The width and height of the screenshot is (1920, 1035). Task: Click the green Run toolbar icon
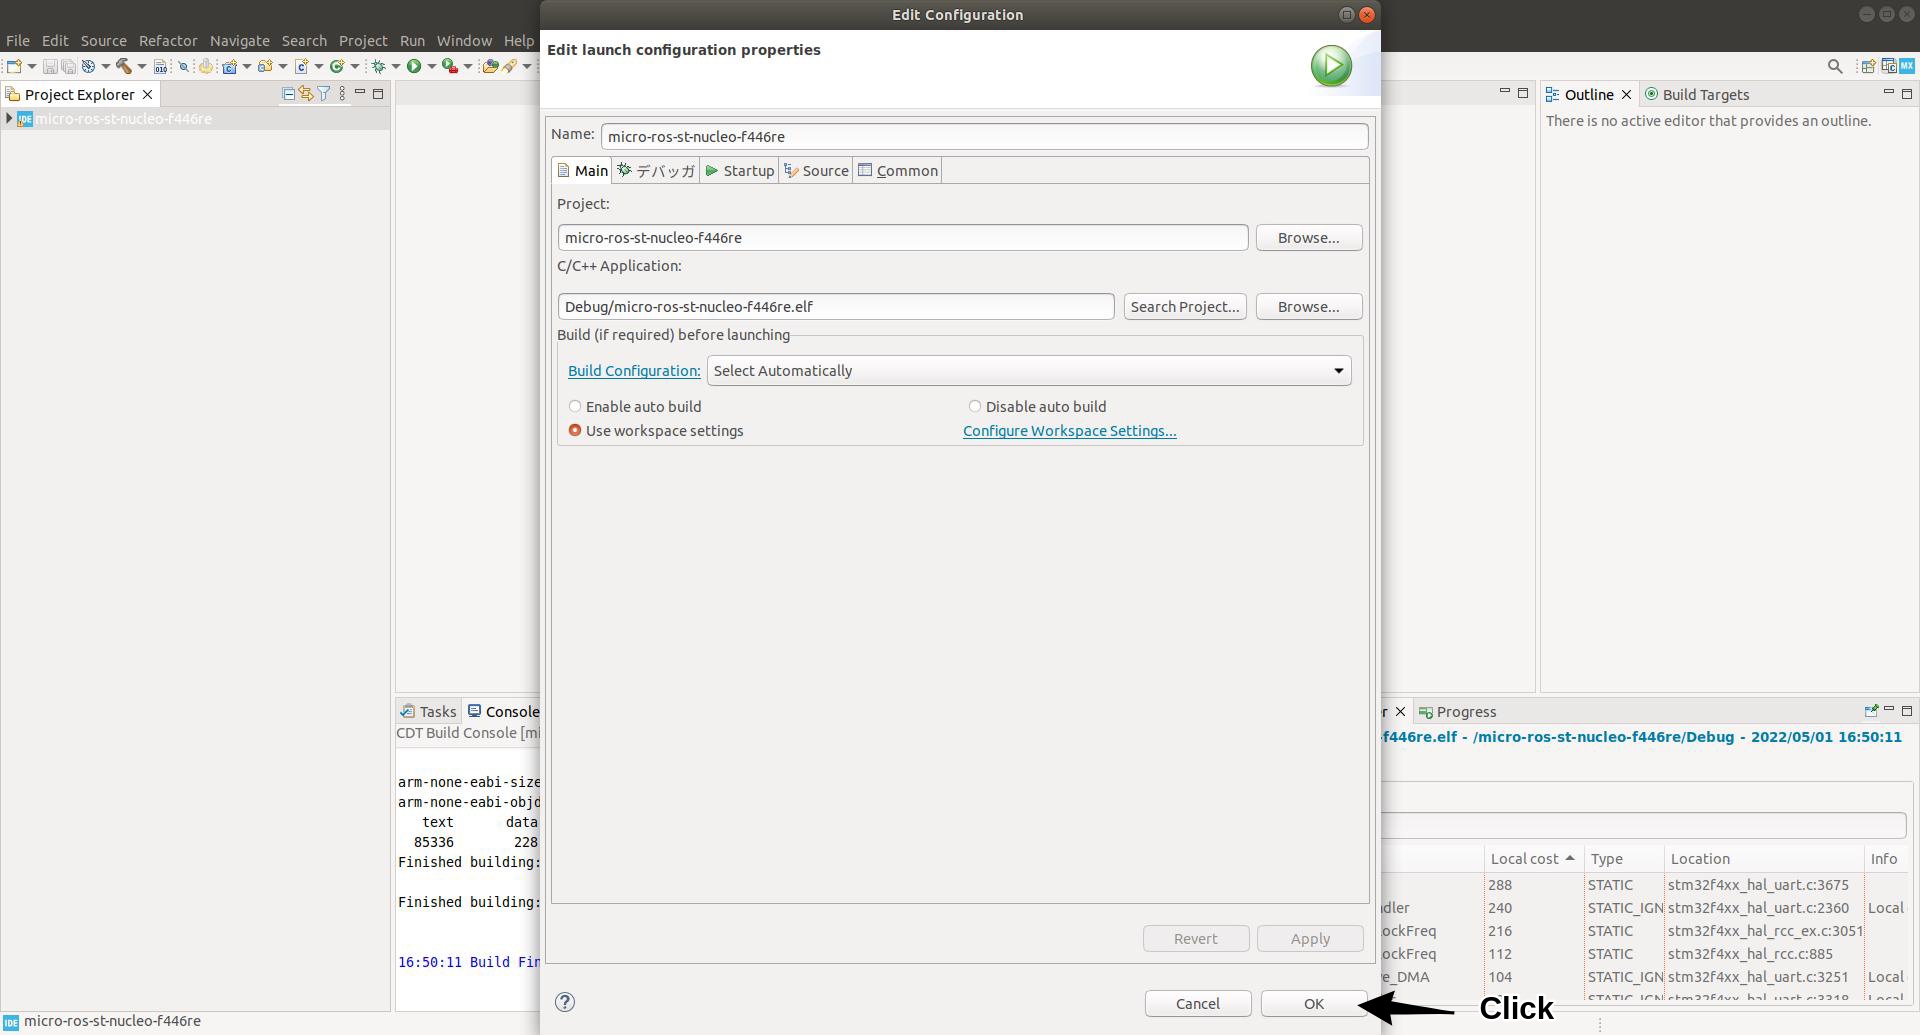tap(414, 67)
